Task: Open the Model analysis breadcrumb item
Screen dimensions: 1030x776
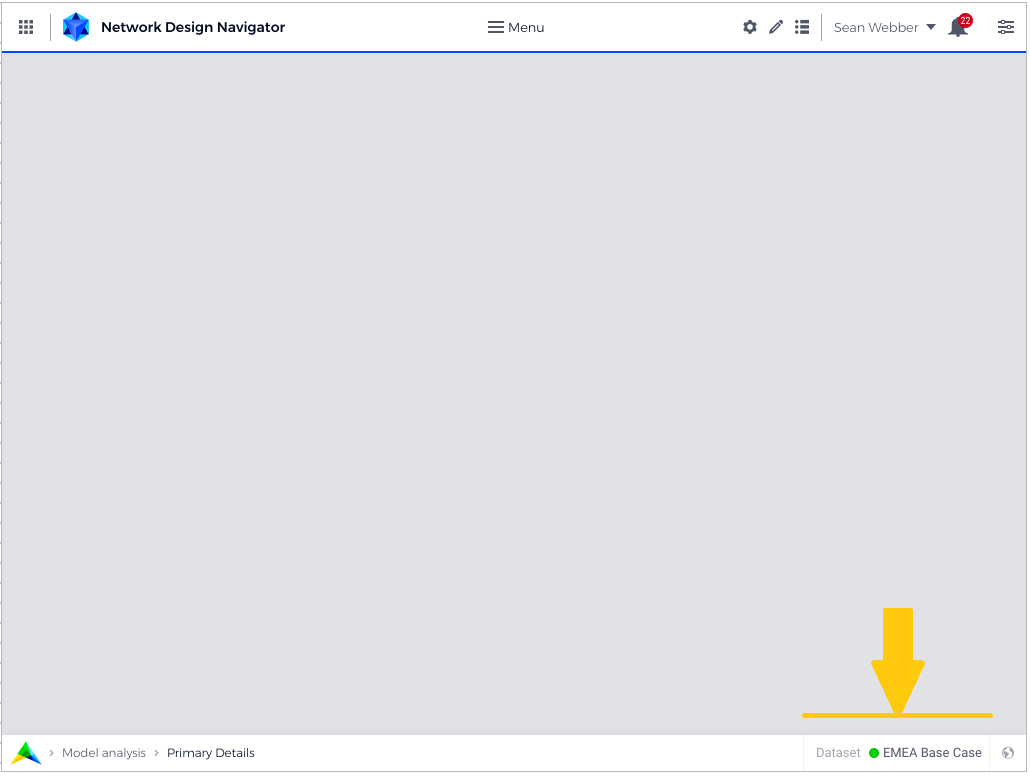Action: click(104, 753)
